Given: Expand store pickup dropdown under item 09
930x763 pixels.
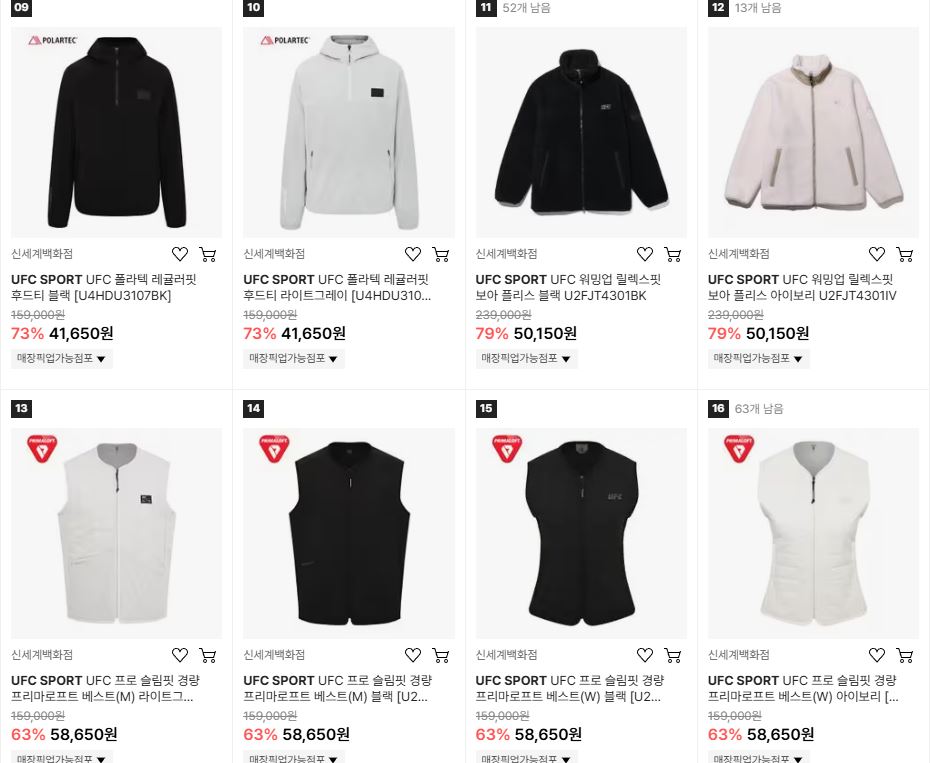Looking at the screenshot, I should coord(62,358).
